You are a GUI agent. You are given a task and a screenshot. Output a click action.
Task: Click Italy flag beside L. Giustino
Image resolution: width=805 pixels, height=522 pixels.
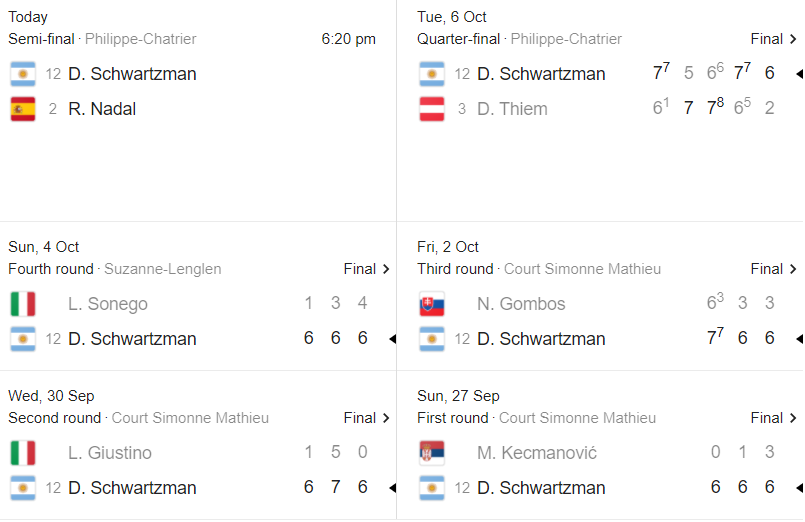(23, 453)
